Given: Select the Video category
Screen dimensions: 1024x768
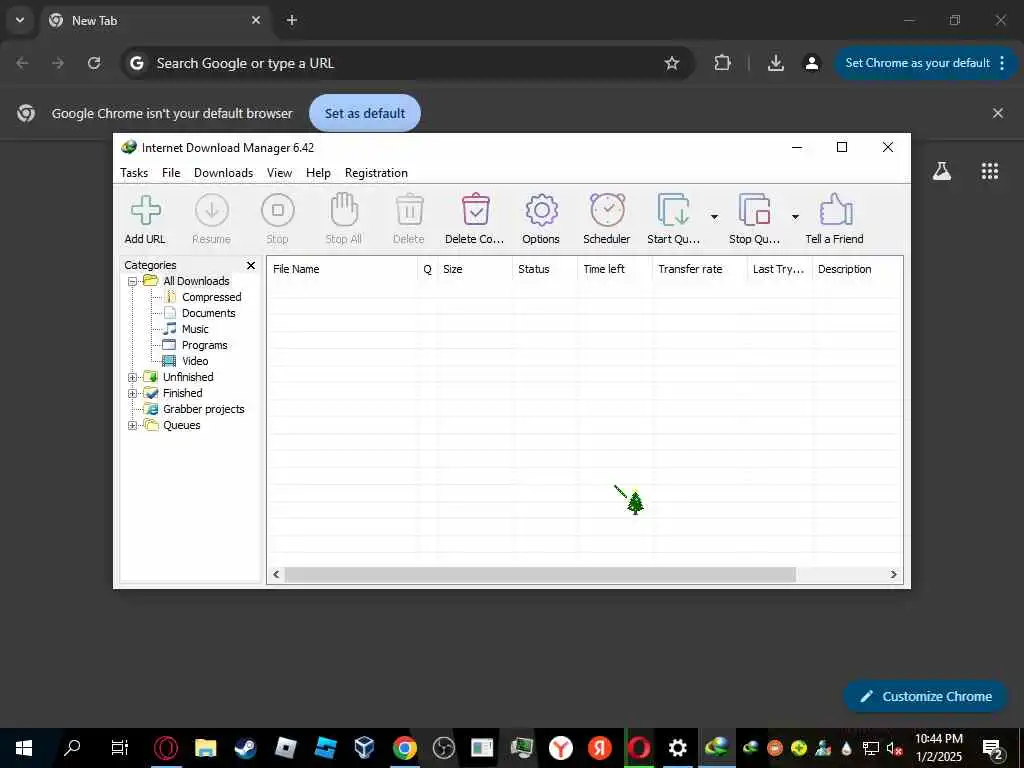Looking at the screenshot, I should (195, 361).
